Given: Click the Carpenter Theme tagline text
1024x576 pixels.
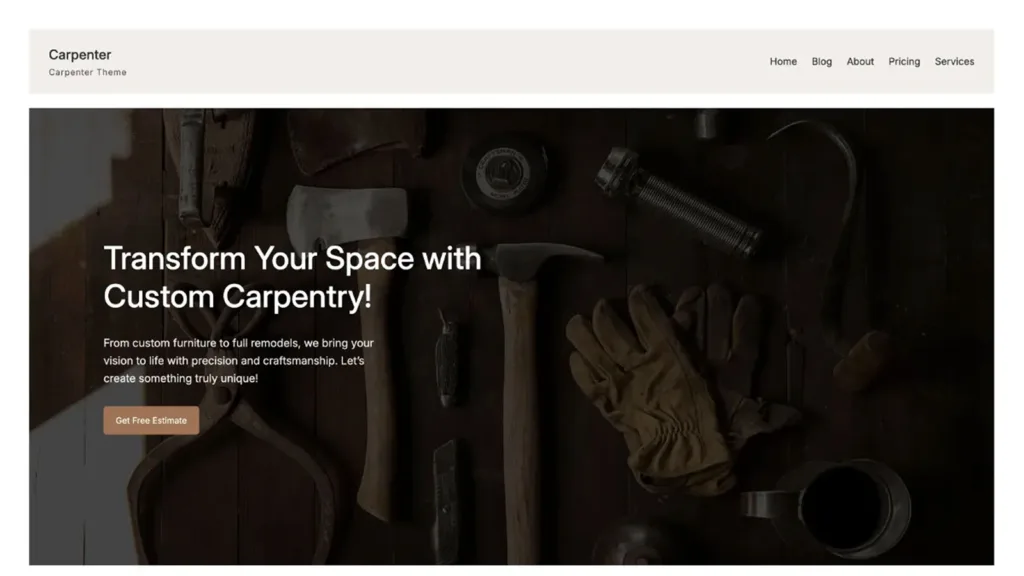Looking at the screenshot, I should [88, 72].
